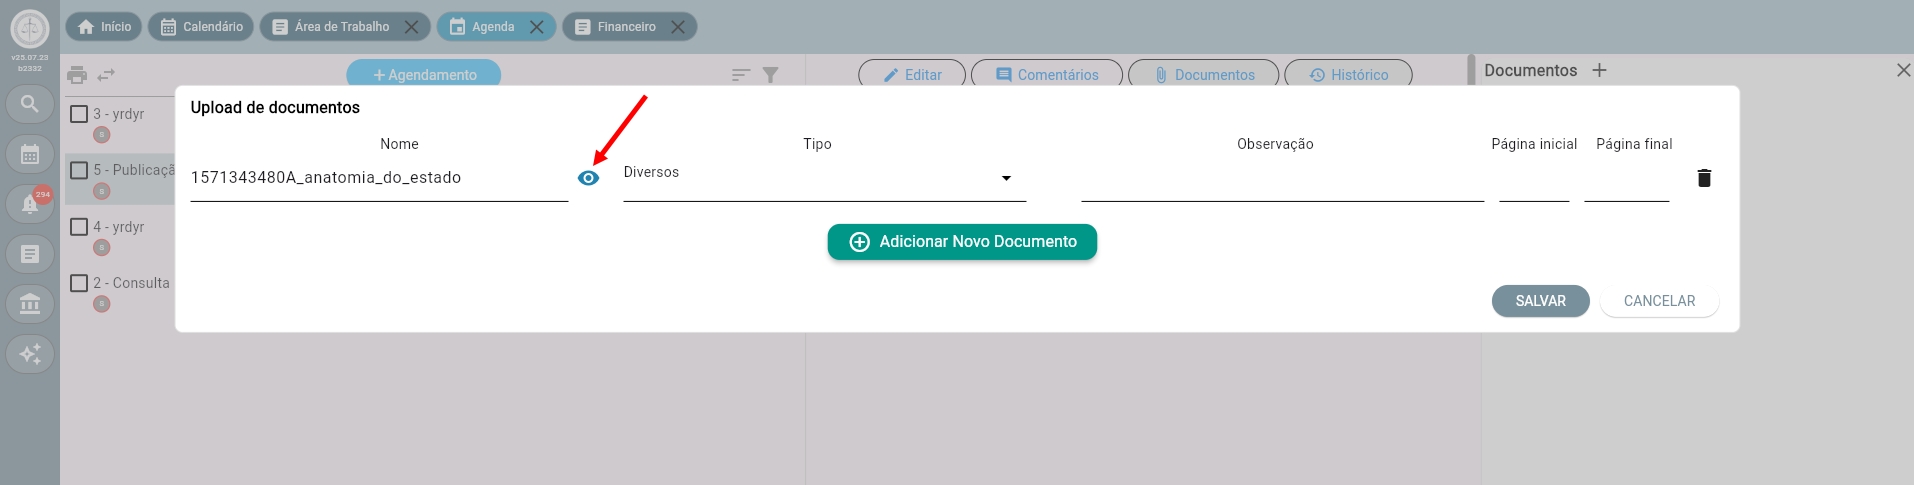The image size is (1914, 485).
Task: Tick the 2 - Consulta checkbox
Action: (x=79, y=283)
